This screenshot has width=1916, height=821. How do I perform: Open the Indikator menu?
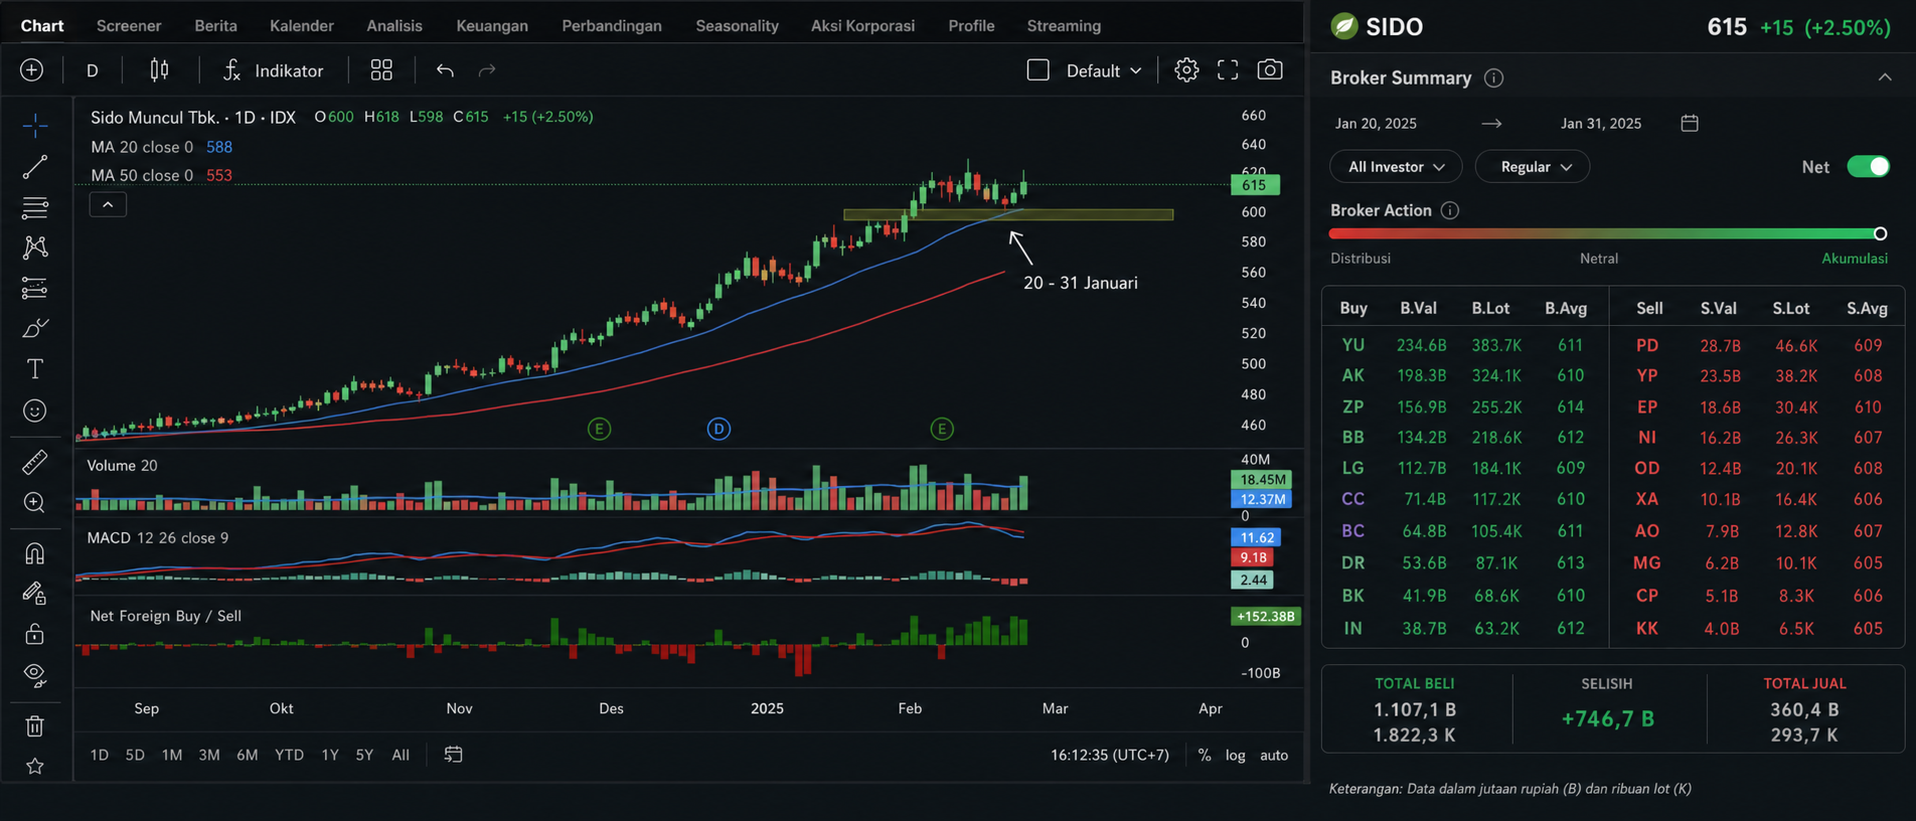(x=272, y=71)
